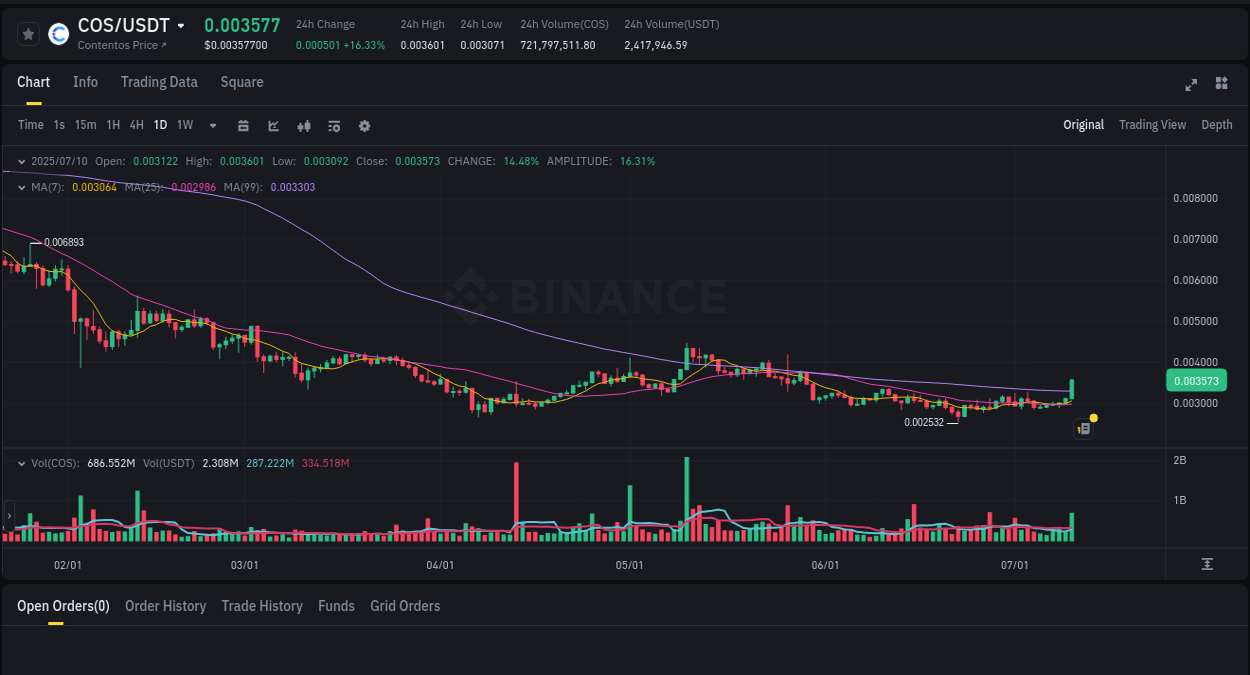This screenshot has width=1250, height=675.
Task: Open the chart layout widgets icon
Action: click(1221, 85)
